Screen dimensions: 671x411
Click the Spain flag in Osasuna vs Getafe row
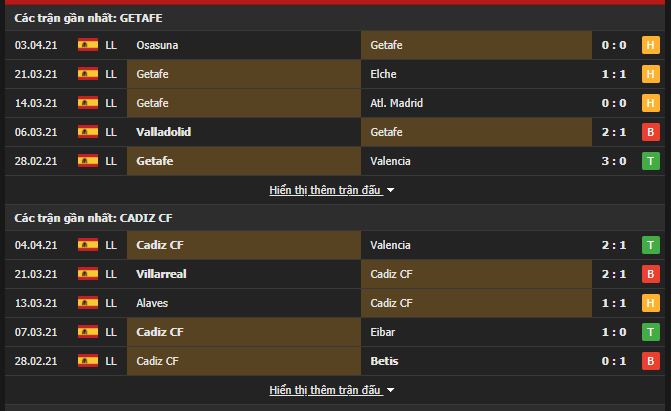pos(88,45)
